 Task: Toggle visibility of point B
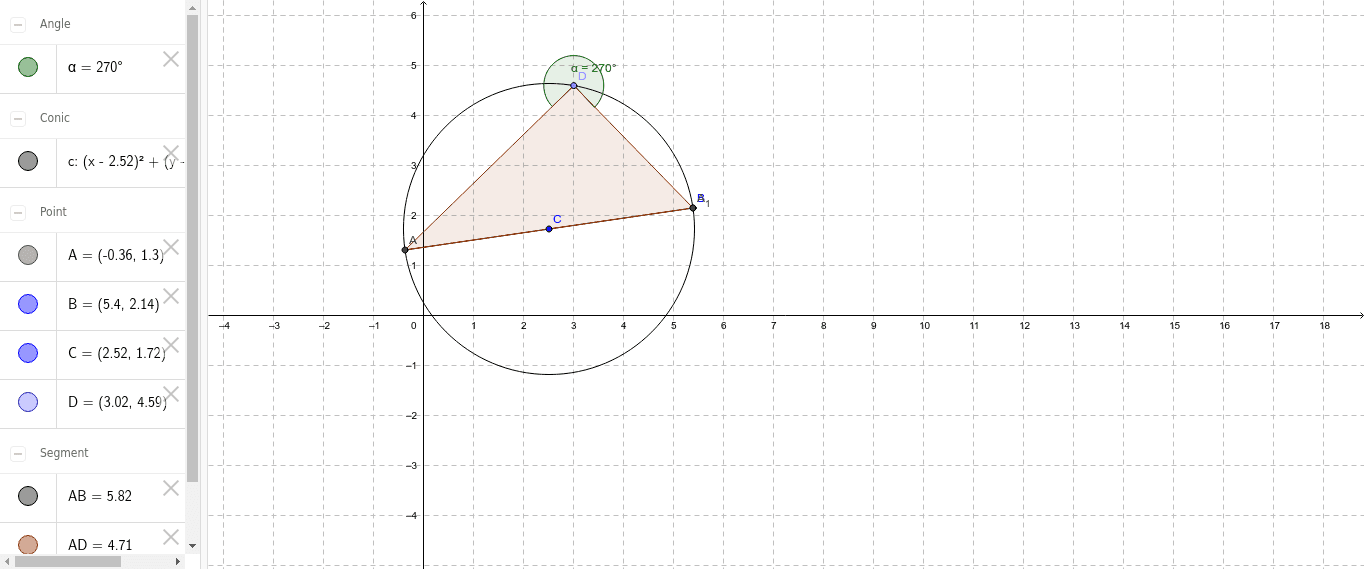[28, 303]
